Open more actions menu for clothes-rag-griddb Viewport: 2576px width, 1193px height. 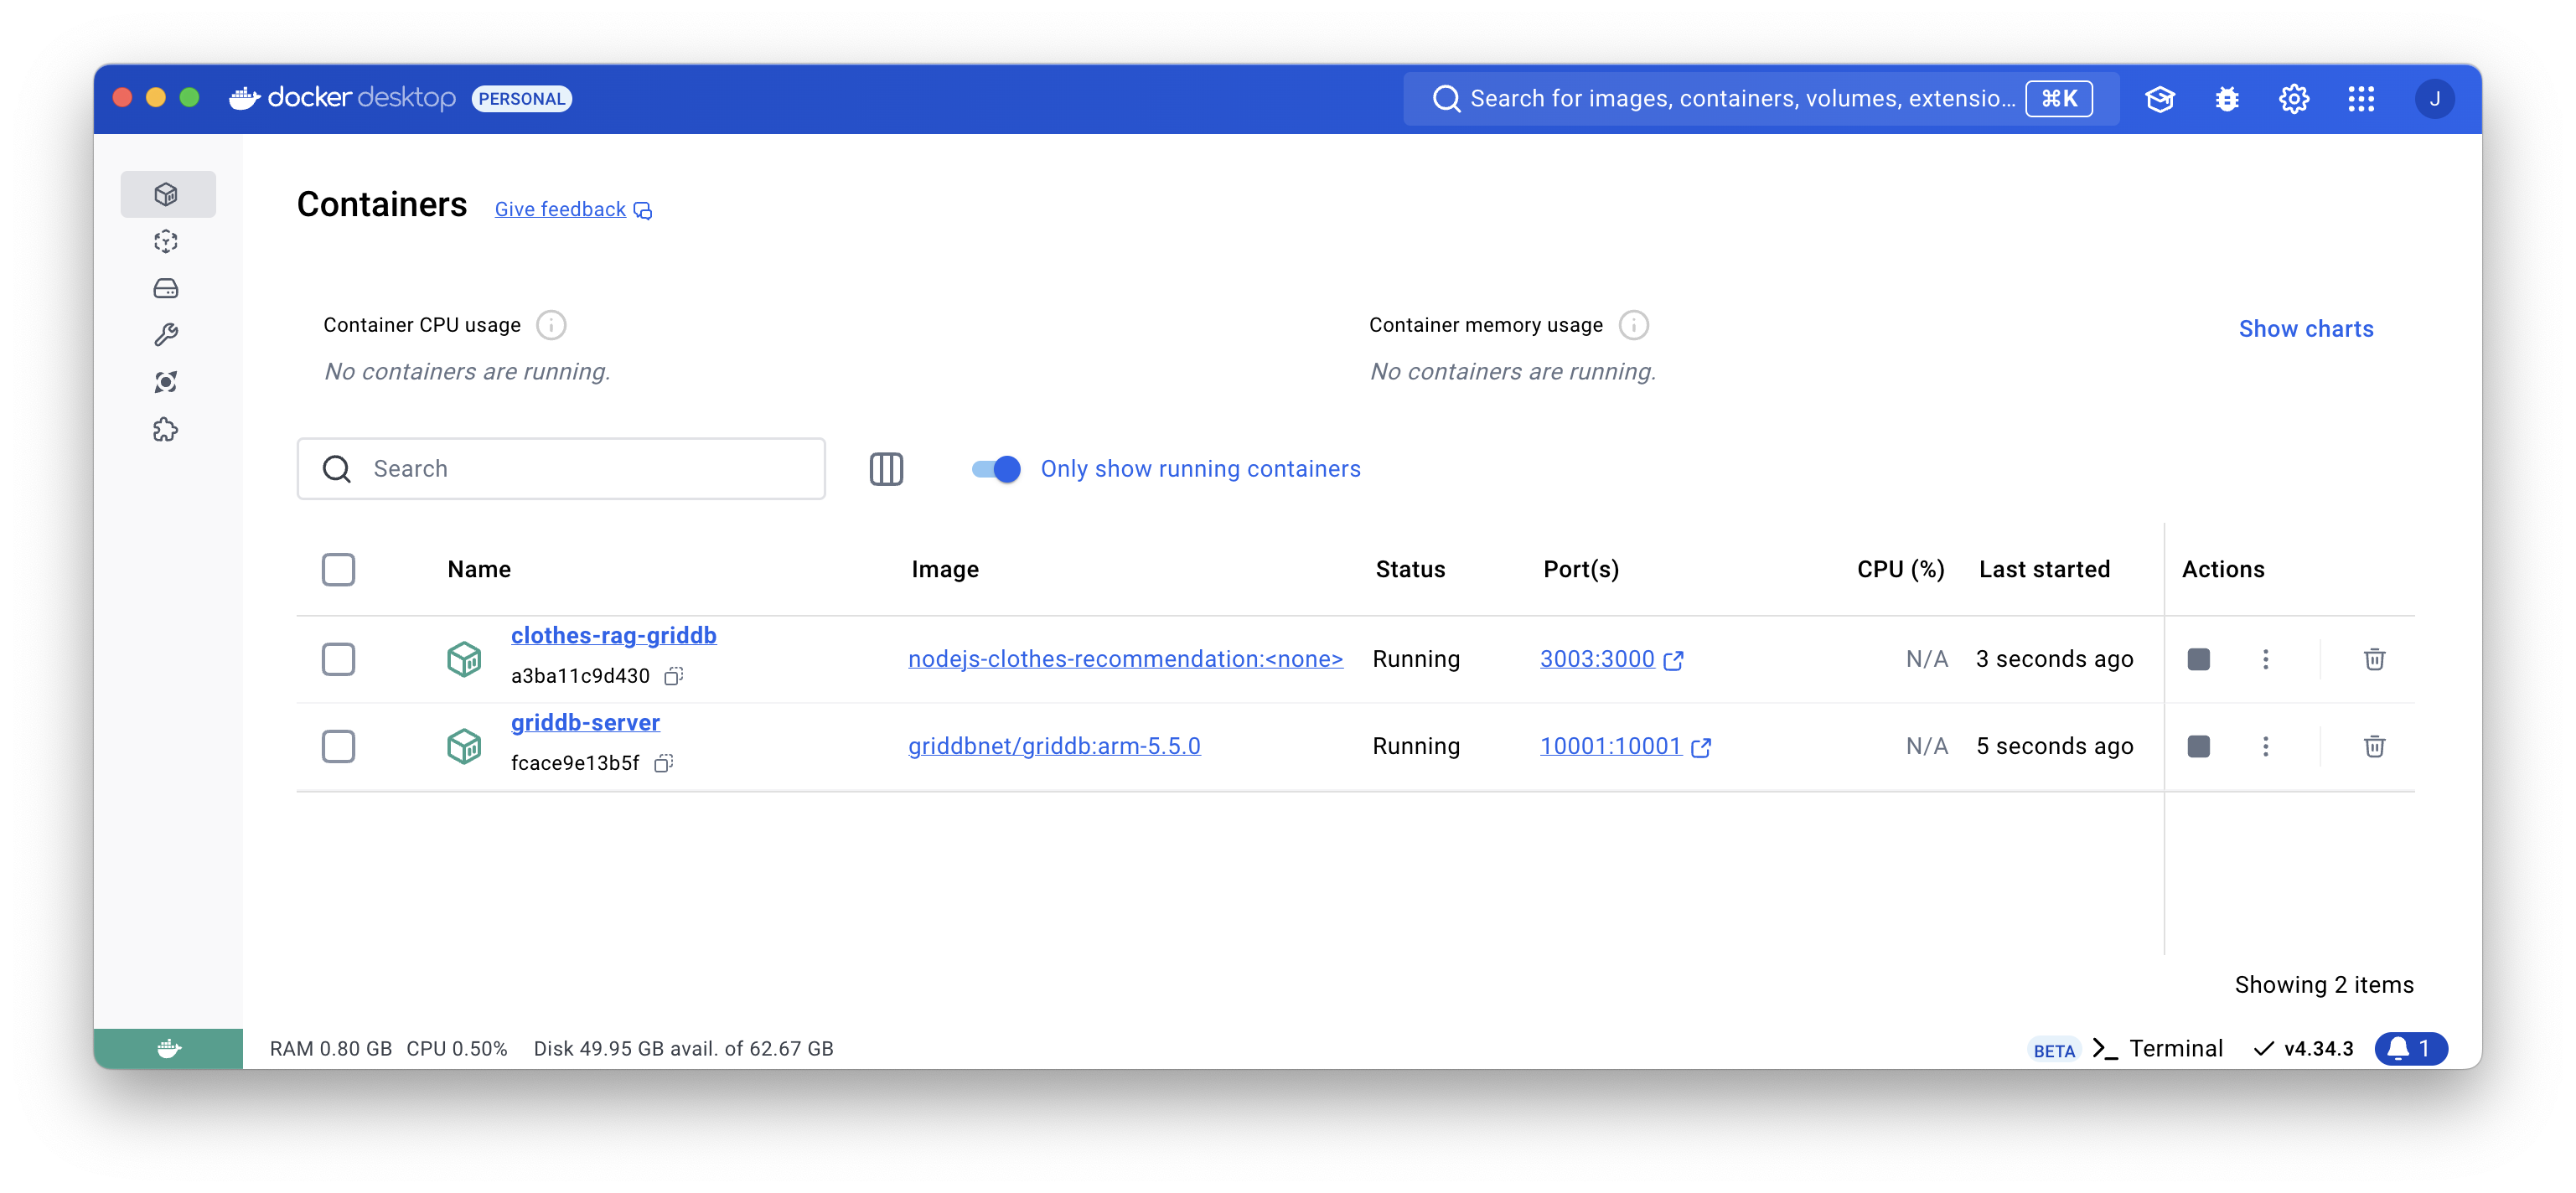2266,659
